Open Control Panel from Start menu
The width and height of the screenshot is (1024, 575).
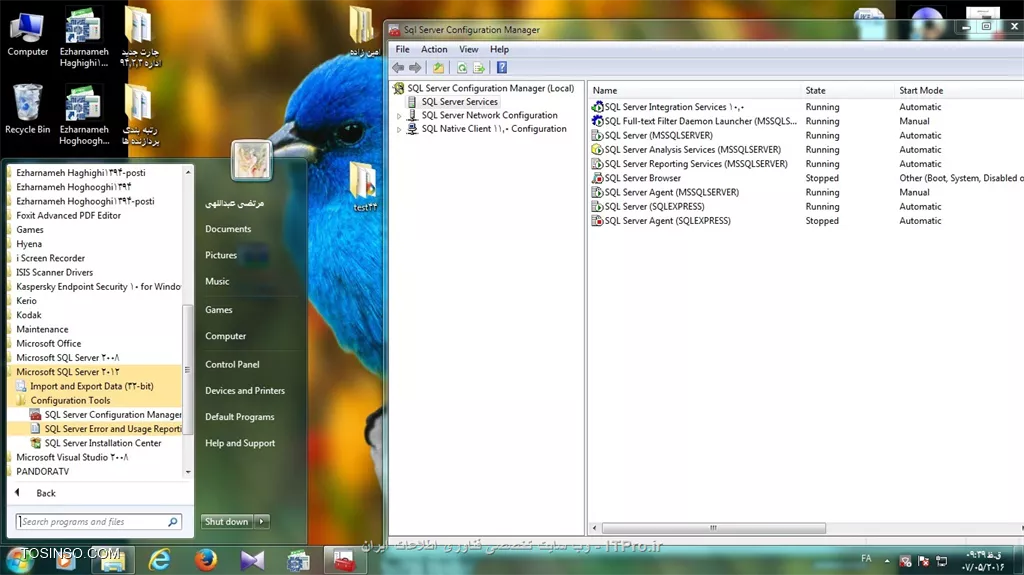(x=232, y=365)
